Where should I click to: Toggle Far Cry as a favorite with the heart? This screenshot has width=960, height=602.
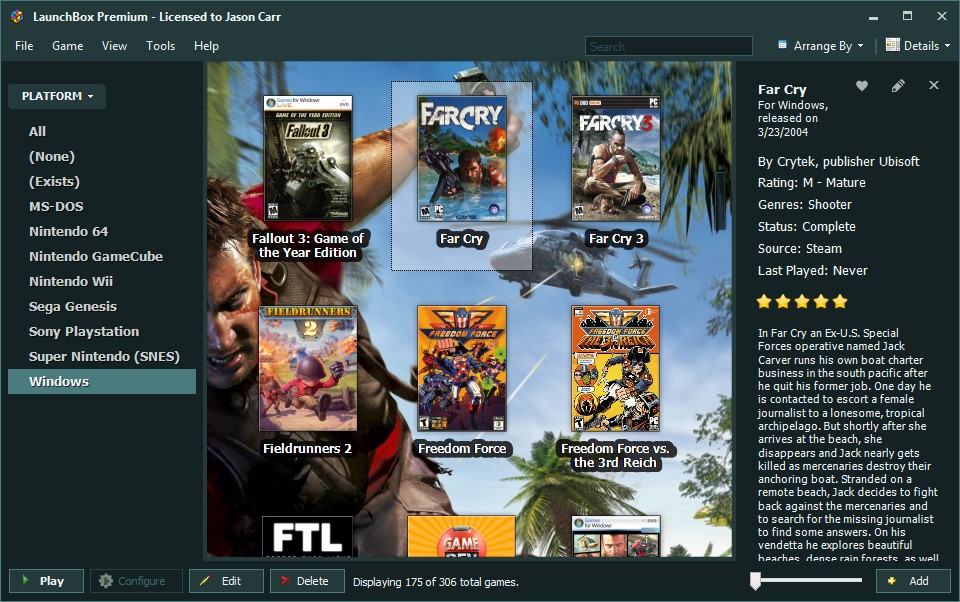click(861, 85)
